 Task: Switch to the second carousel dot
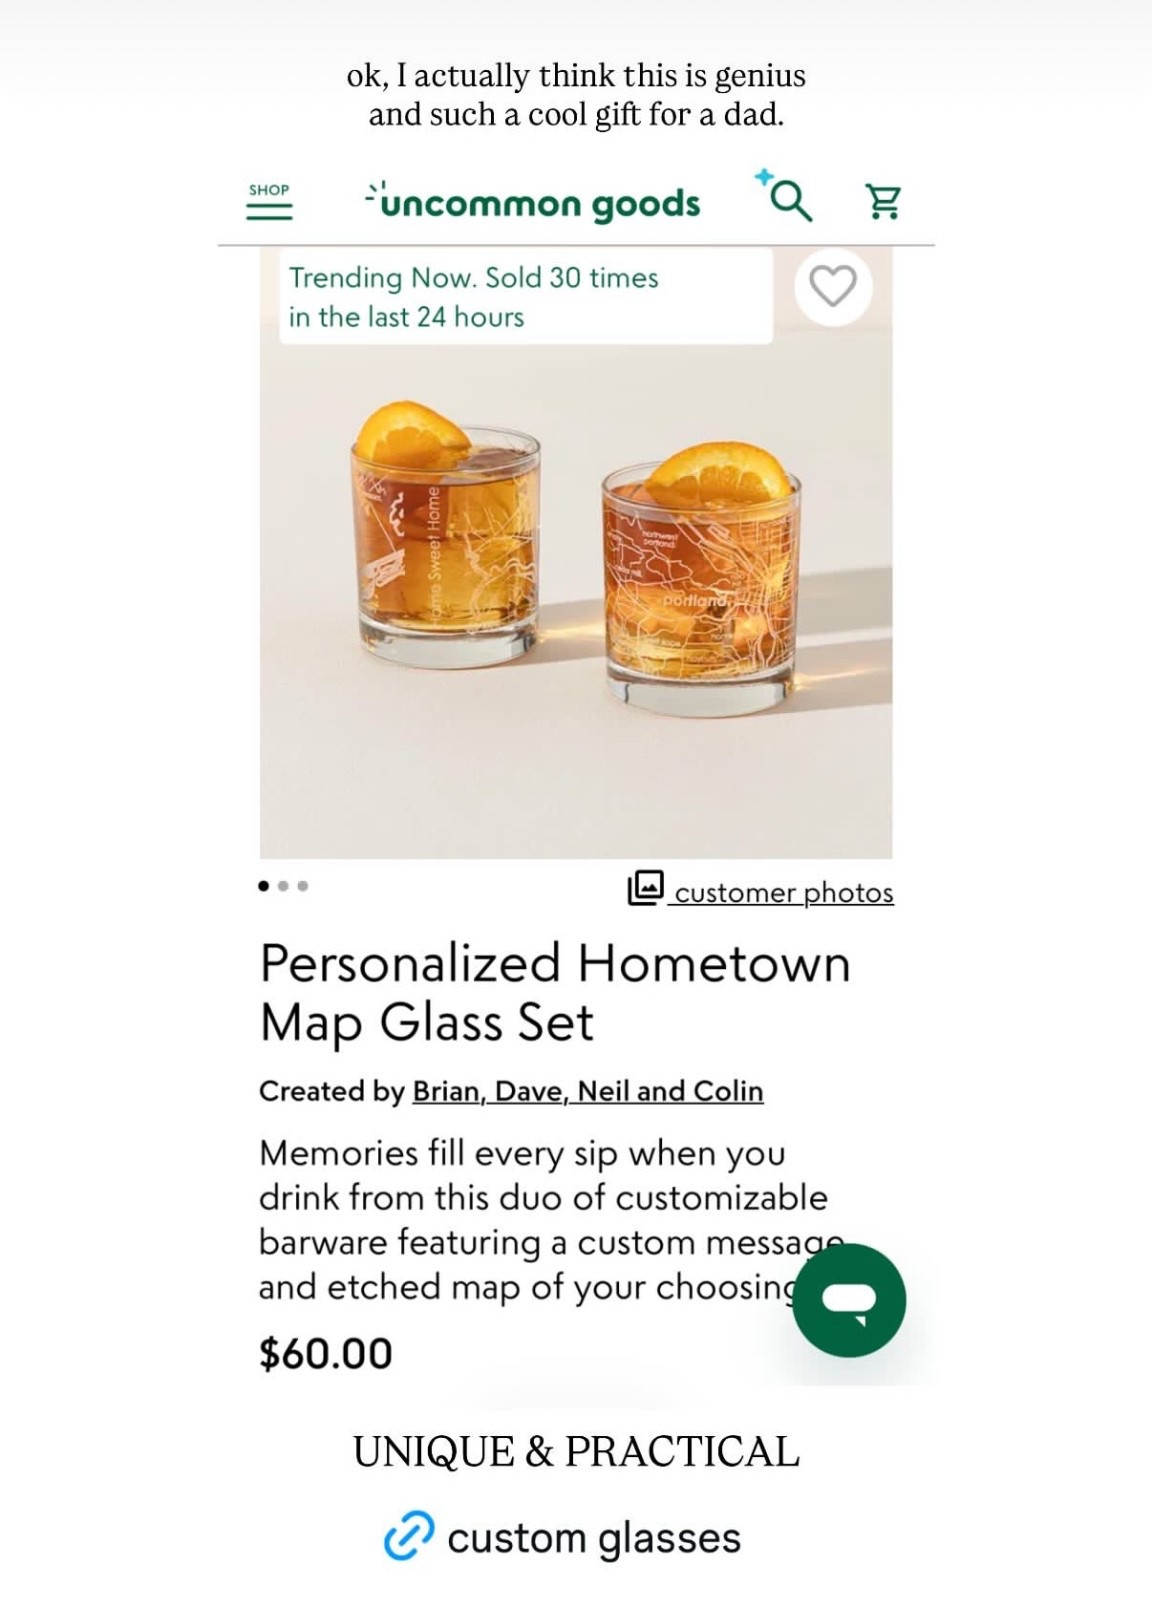pyautogui.click(x=284, y=886)
